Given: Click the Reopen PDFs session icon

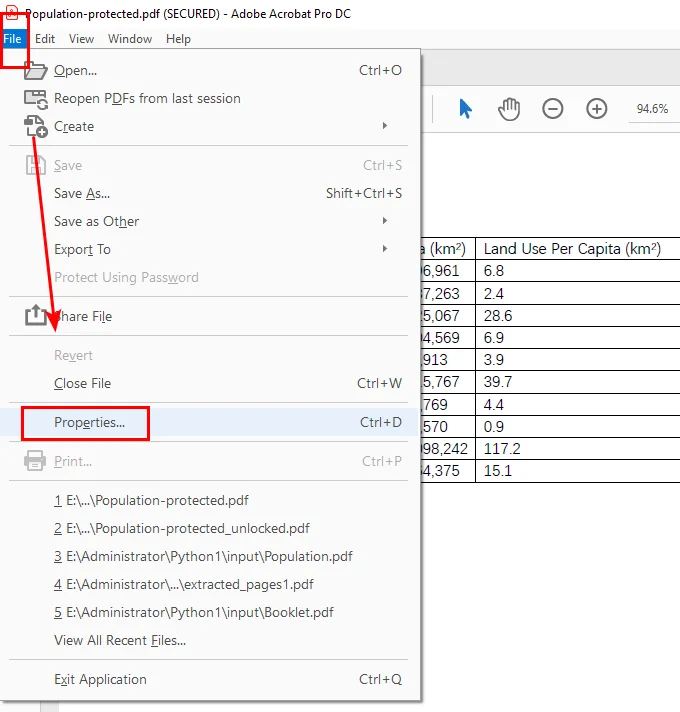Looking at the screenshot, I should coord(35,99).
